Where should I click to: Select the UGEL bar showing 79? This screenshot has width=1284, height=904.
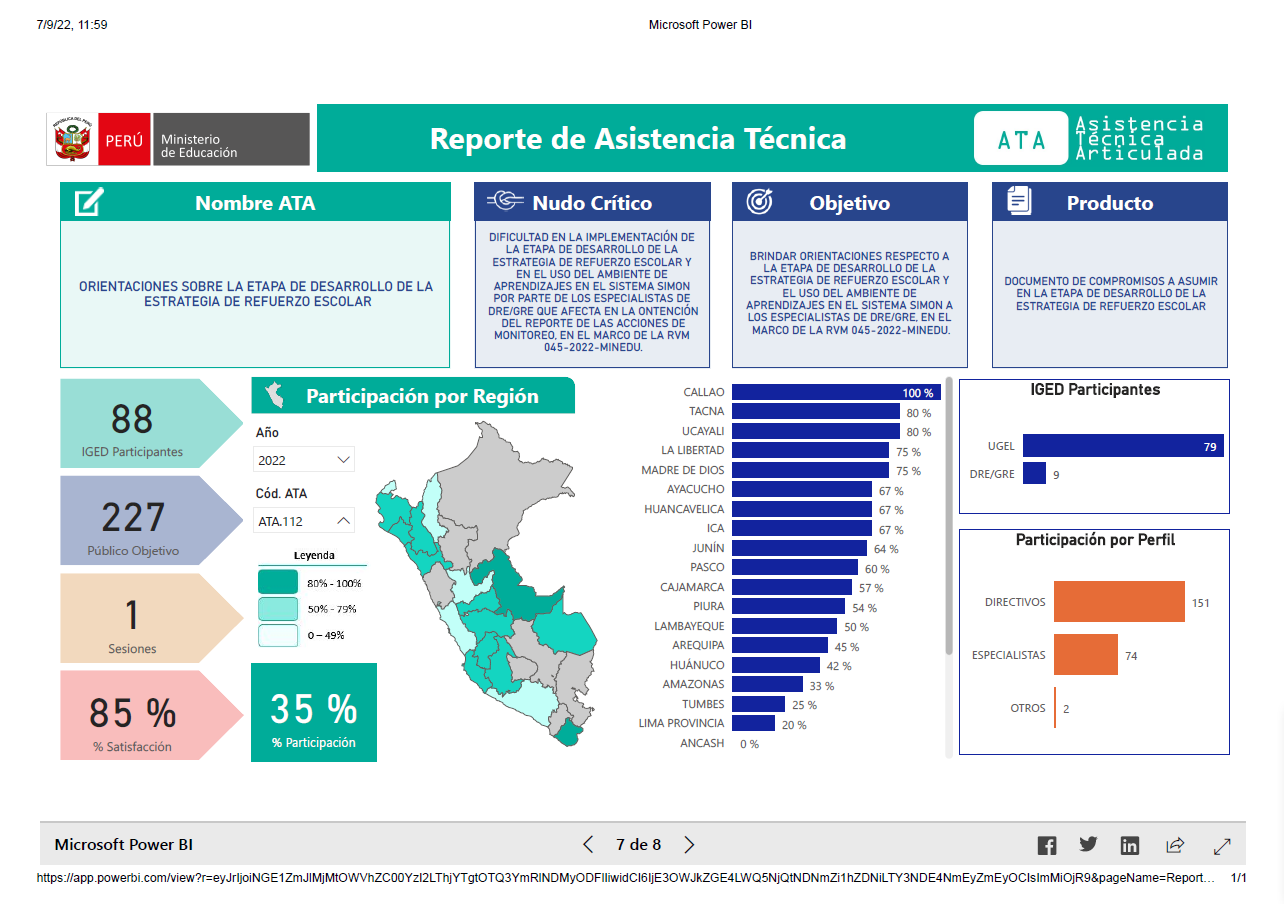1123,446
